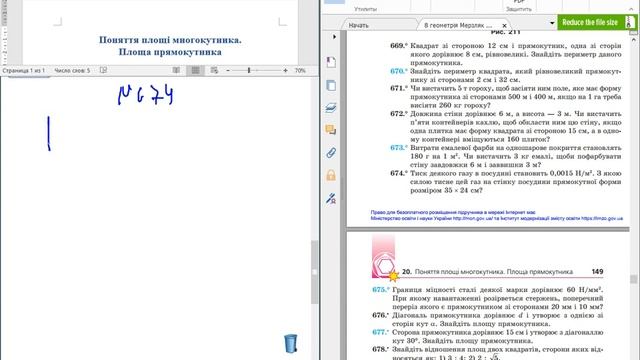Viewport: 640px width, 360px height.
Task: Click exercise number 671 in PDF
Action: click(398, 88)
